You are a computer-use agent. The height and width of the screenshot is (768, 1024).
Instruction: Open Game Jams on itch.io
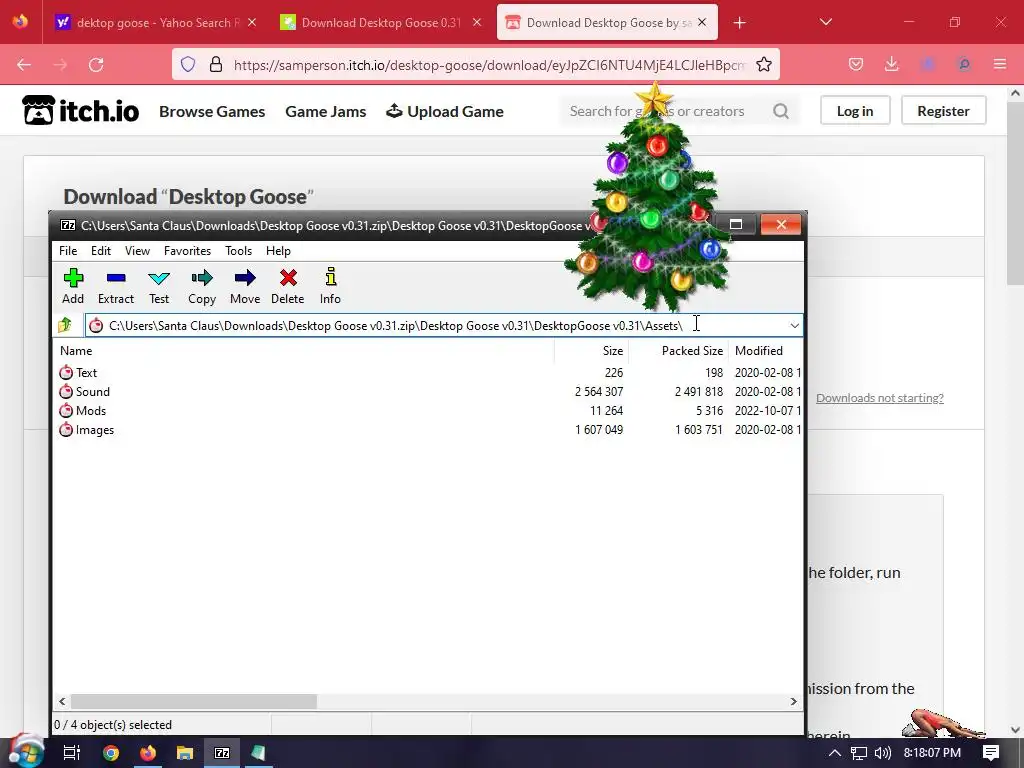point(325,112)
